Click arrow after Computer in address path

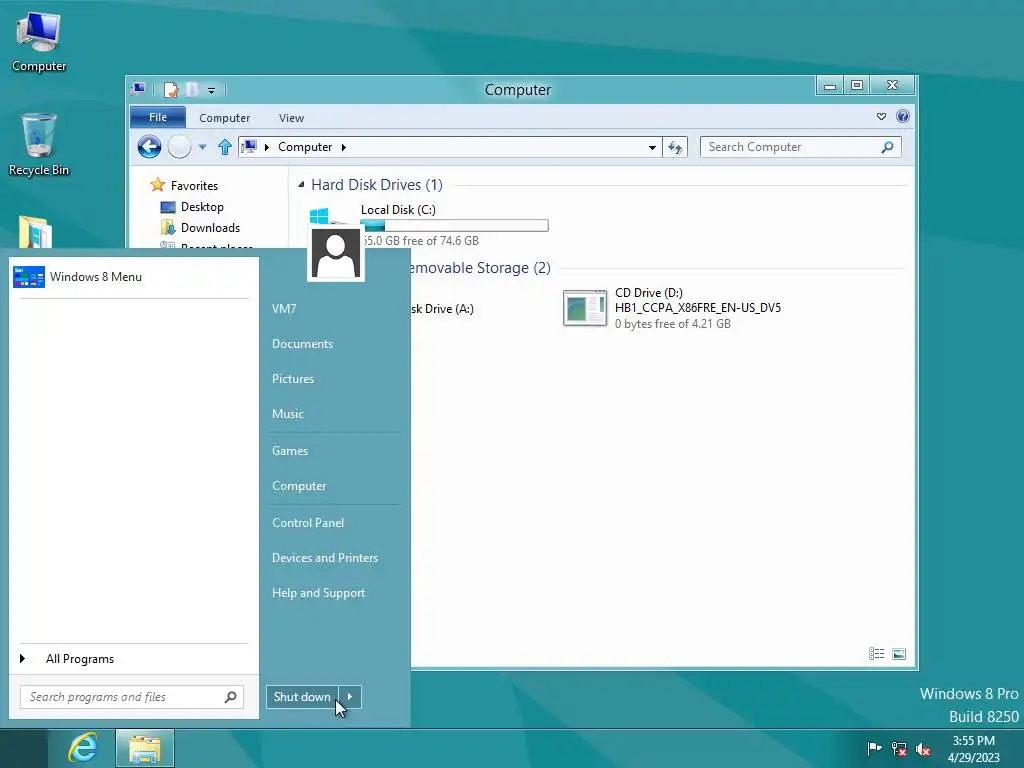[344, 147]
